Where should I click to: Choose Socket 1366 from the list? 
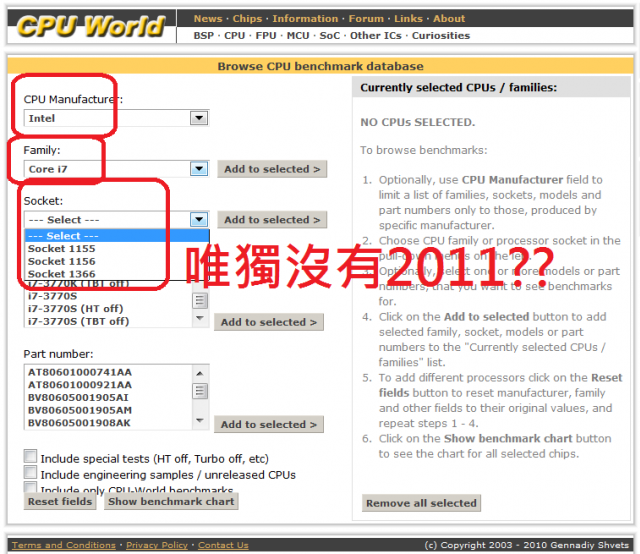point(117,274)
